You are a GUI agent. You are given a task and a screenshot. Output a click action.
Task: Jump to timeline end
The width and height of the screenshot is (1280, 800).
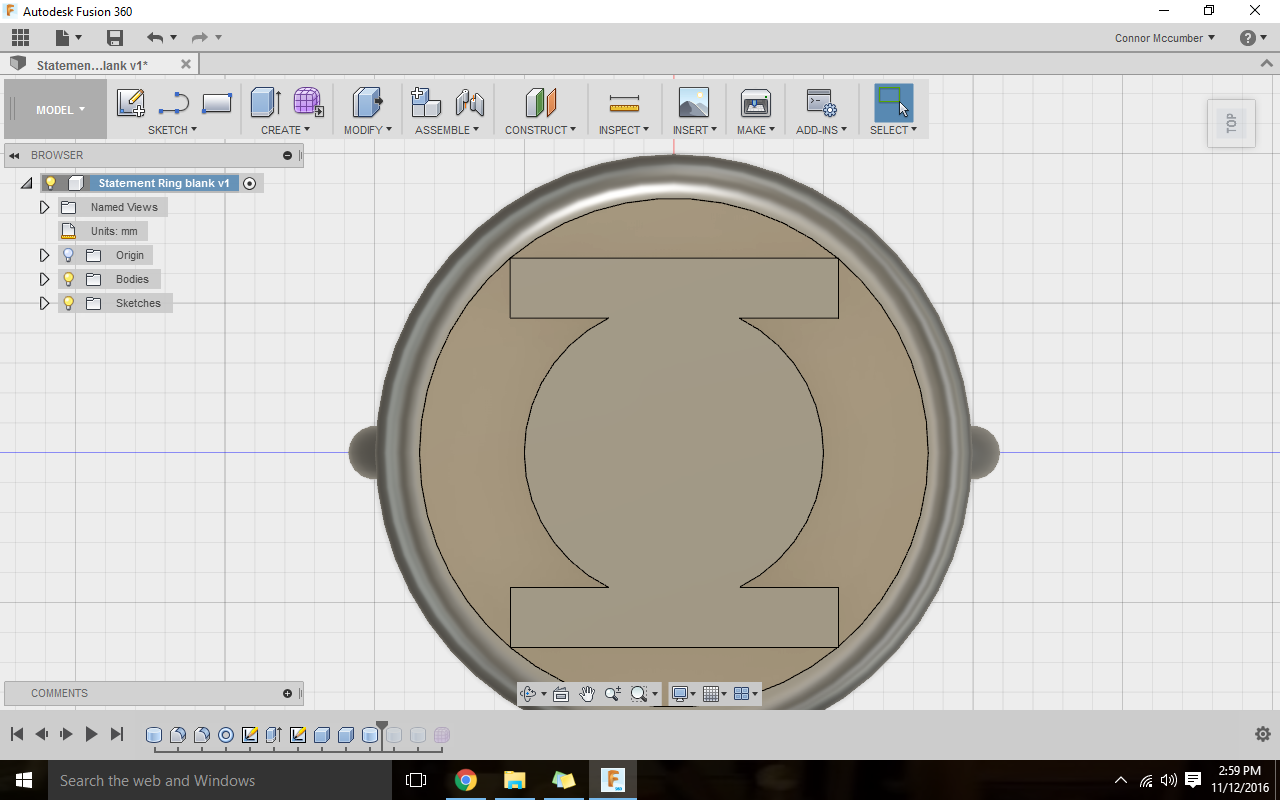(x=116, y=734)
